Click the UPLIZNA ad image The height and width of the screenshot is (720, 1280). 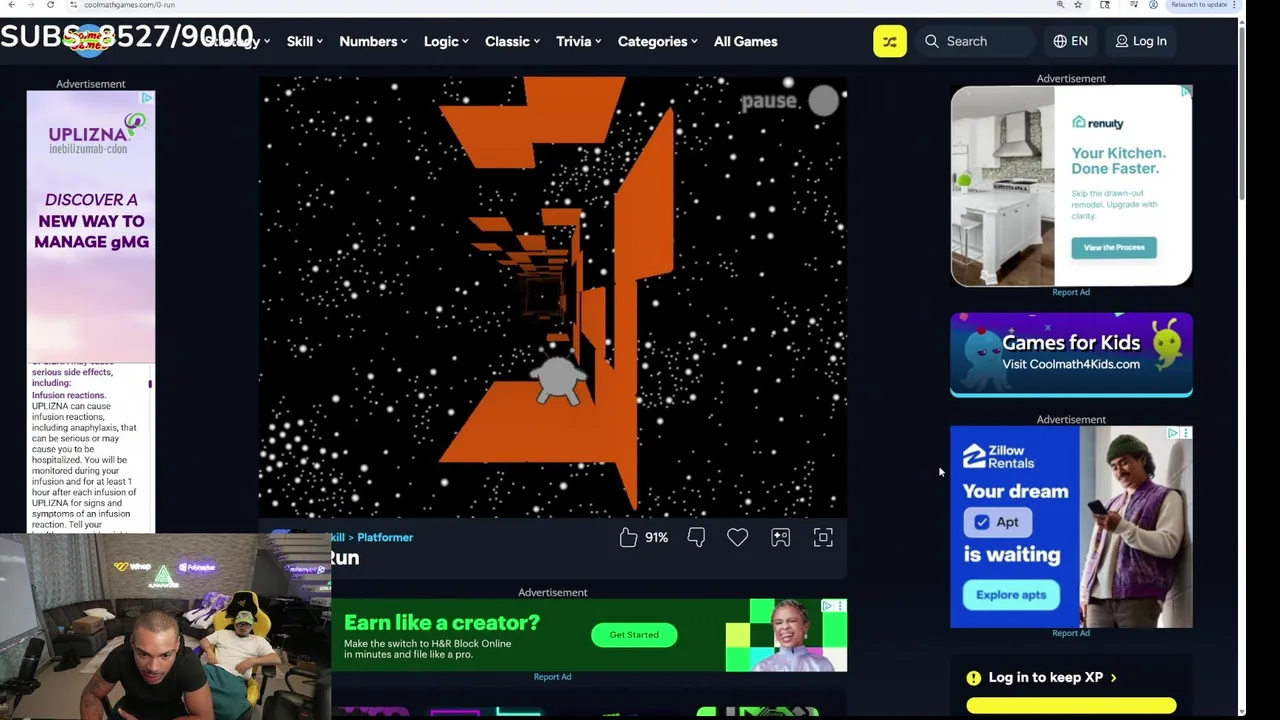pos(91,226)
